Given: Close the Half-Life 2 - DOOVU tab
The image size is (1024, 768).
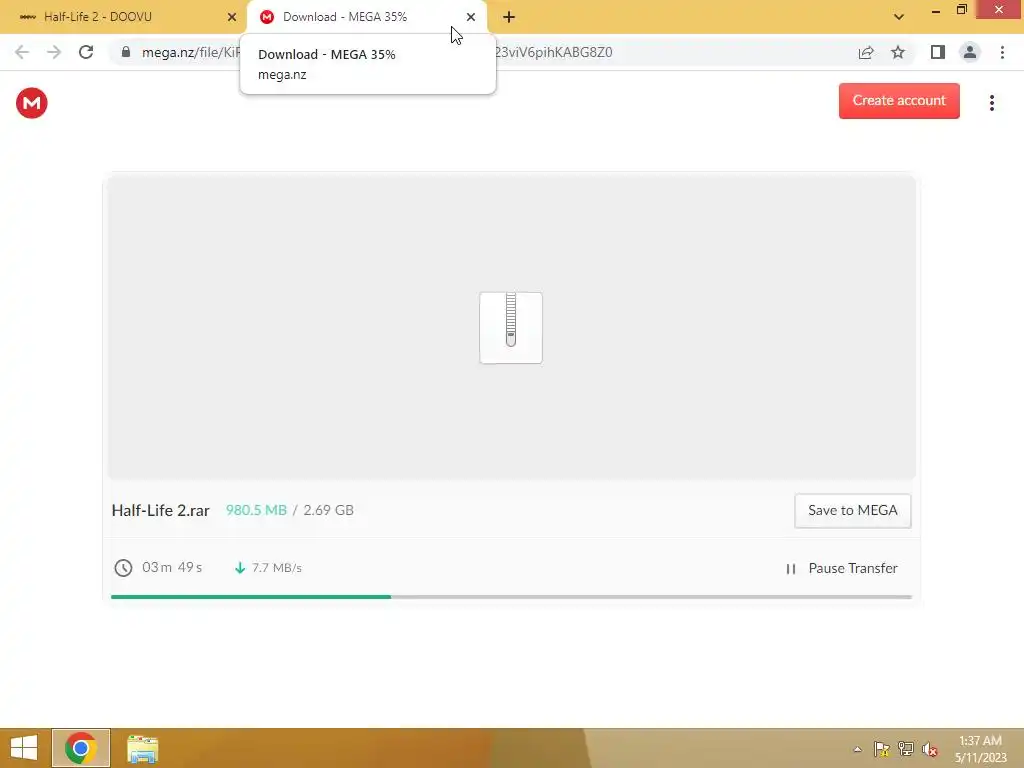Looking at the screenshot, I should click(x=232, y=17).
